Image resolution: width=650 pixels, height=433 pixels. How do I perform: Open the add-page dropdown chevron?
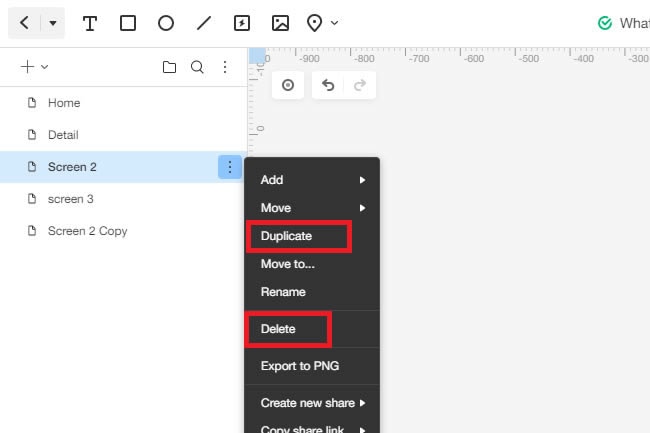45,67
